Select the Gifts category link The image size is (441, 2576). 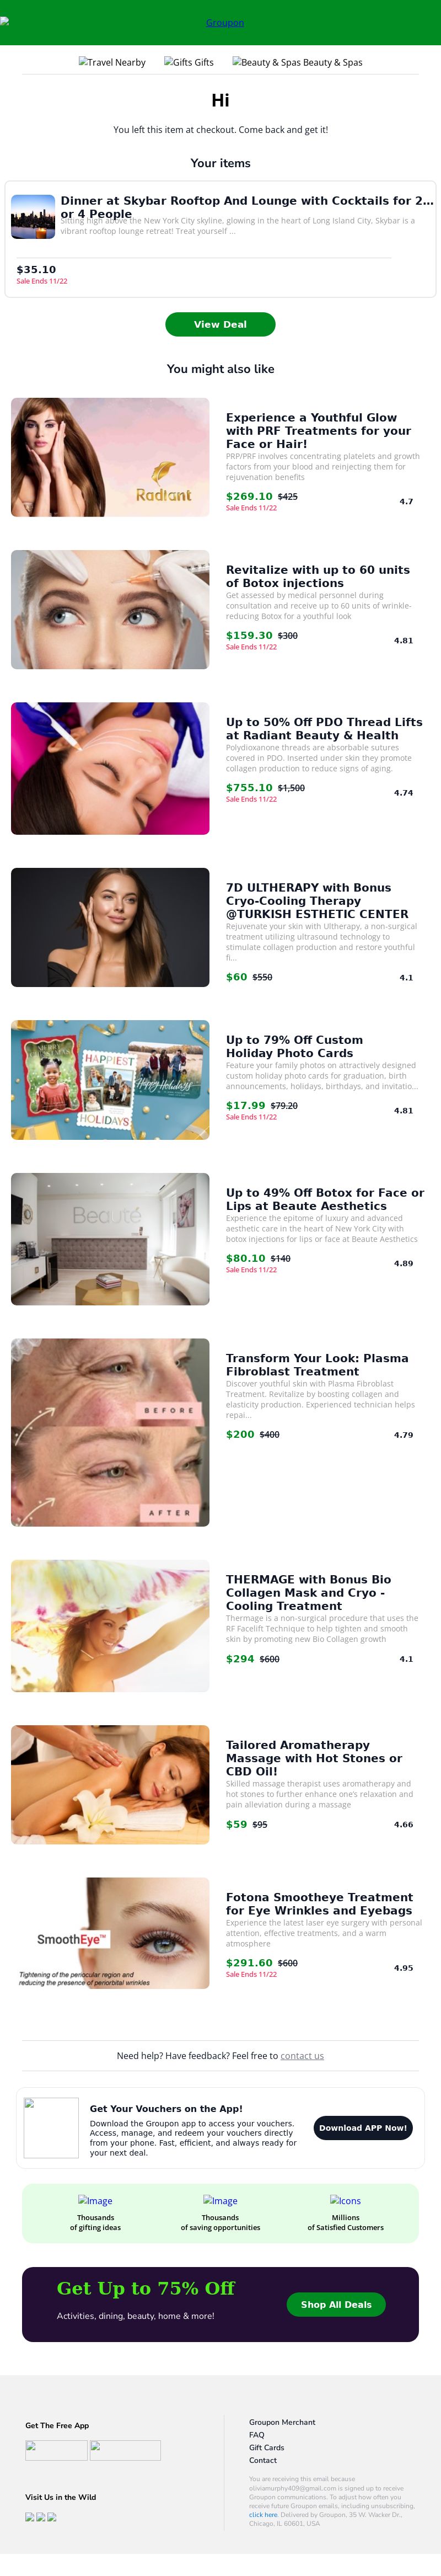[x=189, y=62]
